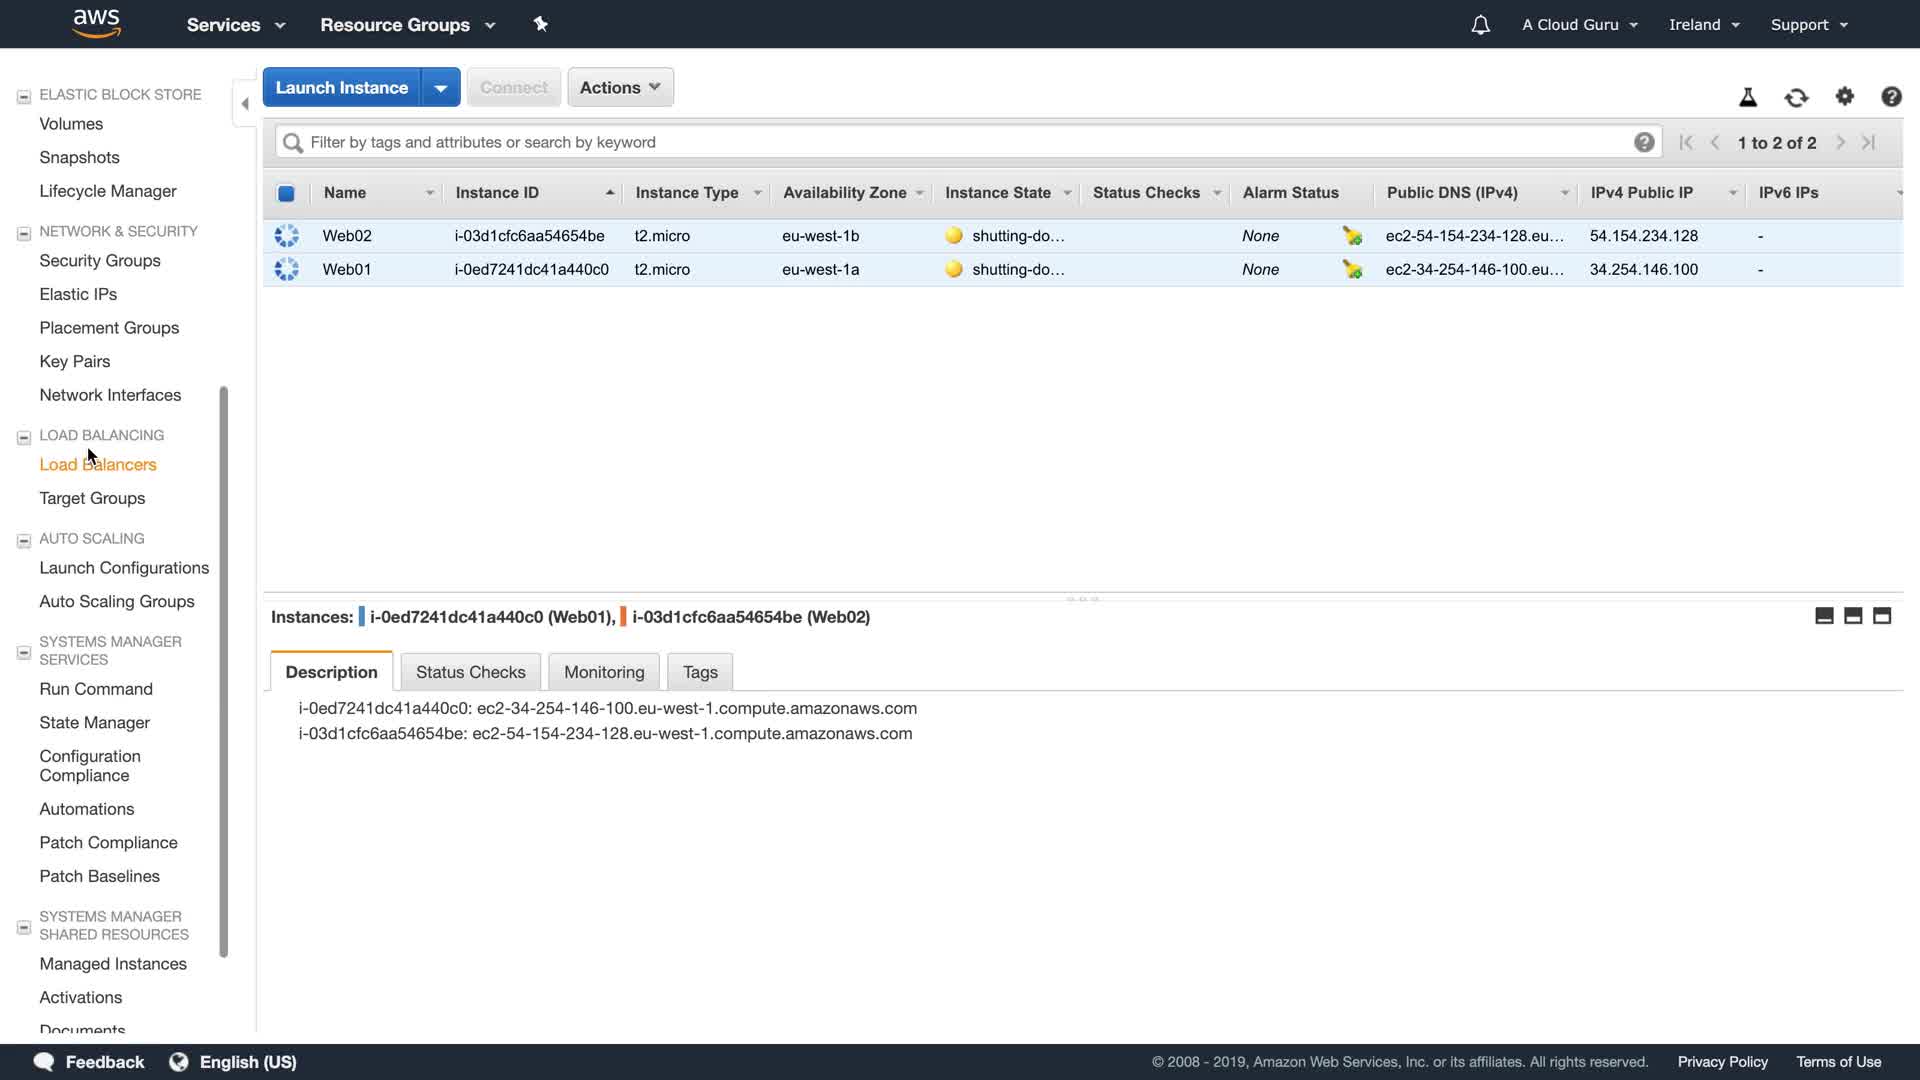This screenshot has height=1080, width=1920.
Task: Click the refresh instances icon
Action: tap(1796, 97)
